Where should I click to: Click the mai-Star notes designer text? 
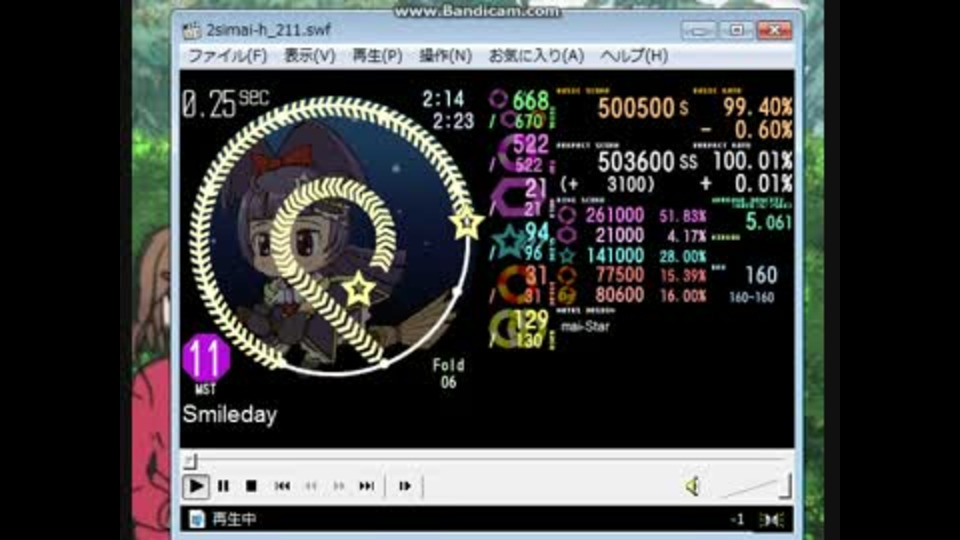585,326
